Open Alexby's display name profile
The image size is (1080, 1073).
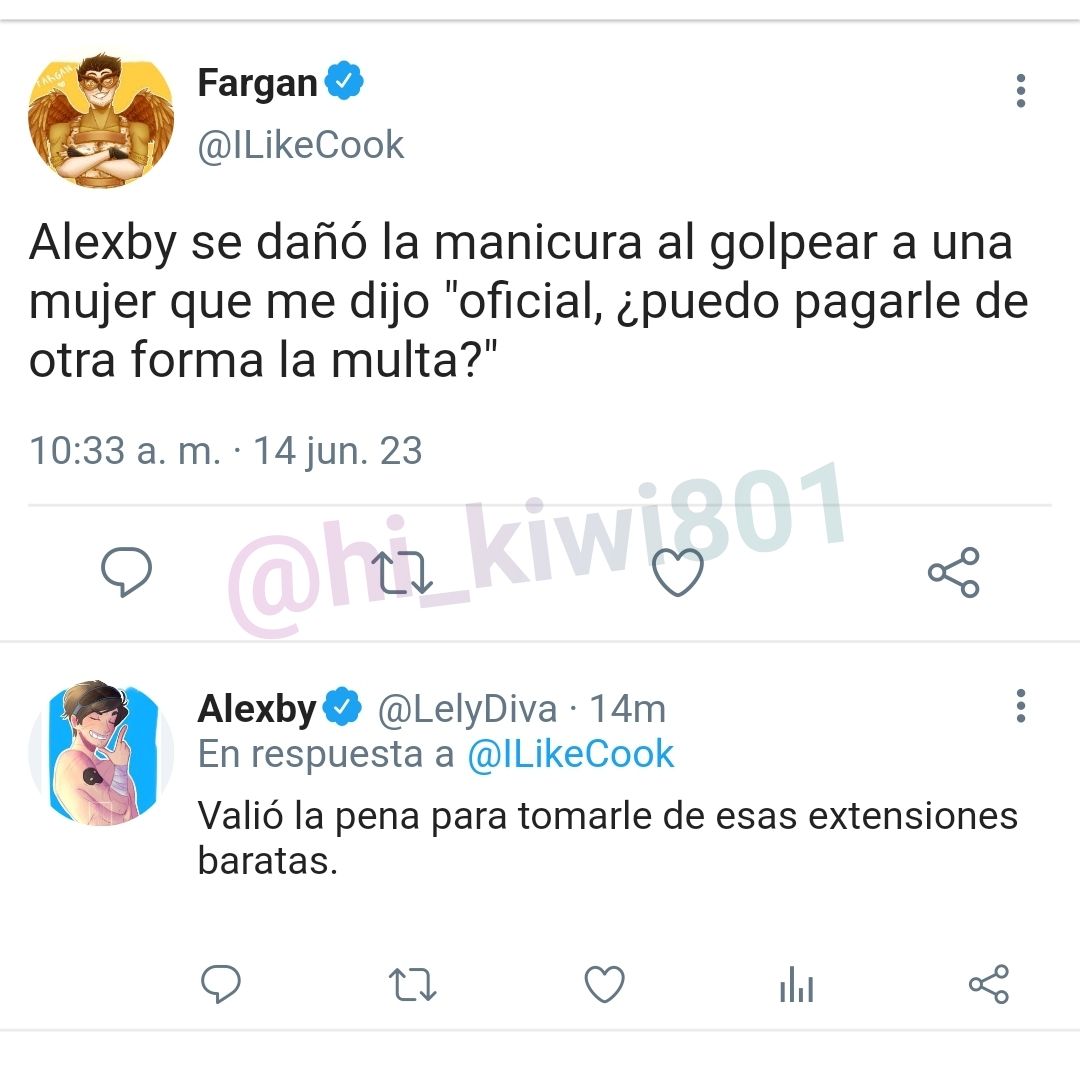coord(256,708)
